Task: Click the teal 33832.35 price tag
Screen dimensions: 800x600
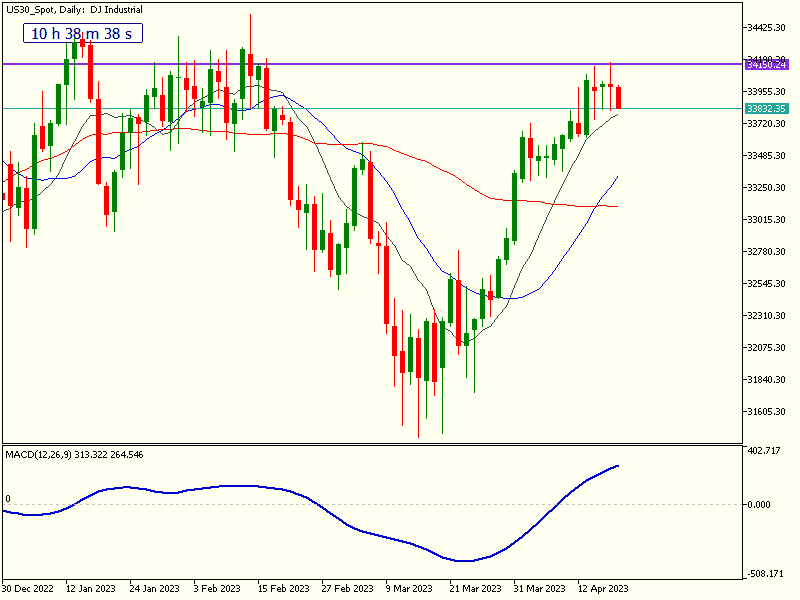Action: click(x=767, y=108)
